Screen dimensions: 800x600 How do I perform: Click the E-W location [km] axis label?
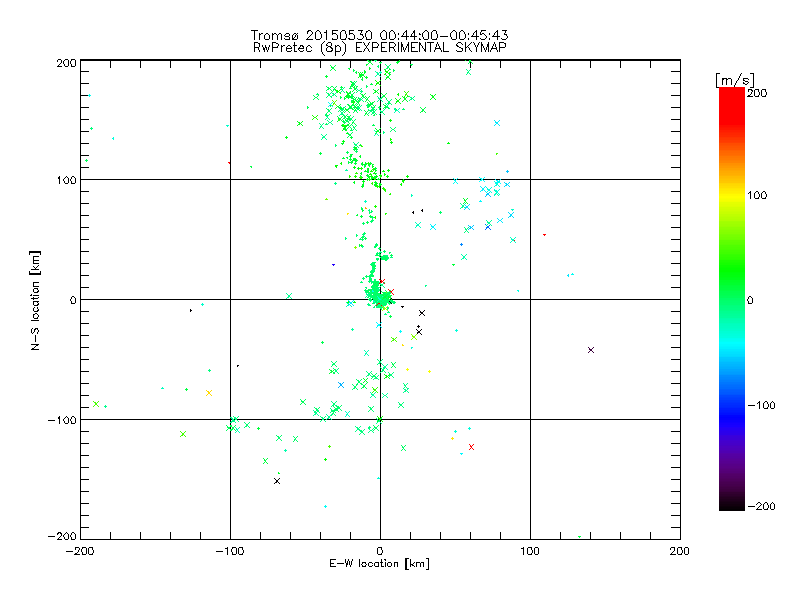pyautogui.click(x=379, y=564)
